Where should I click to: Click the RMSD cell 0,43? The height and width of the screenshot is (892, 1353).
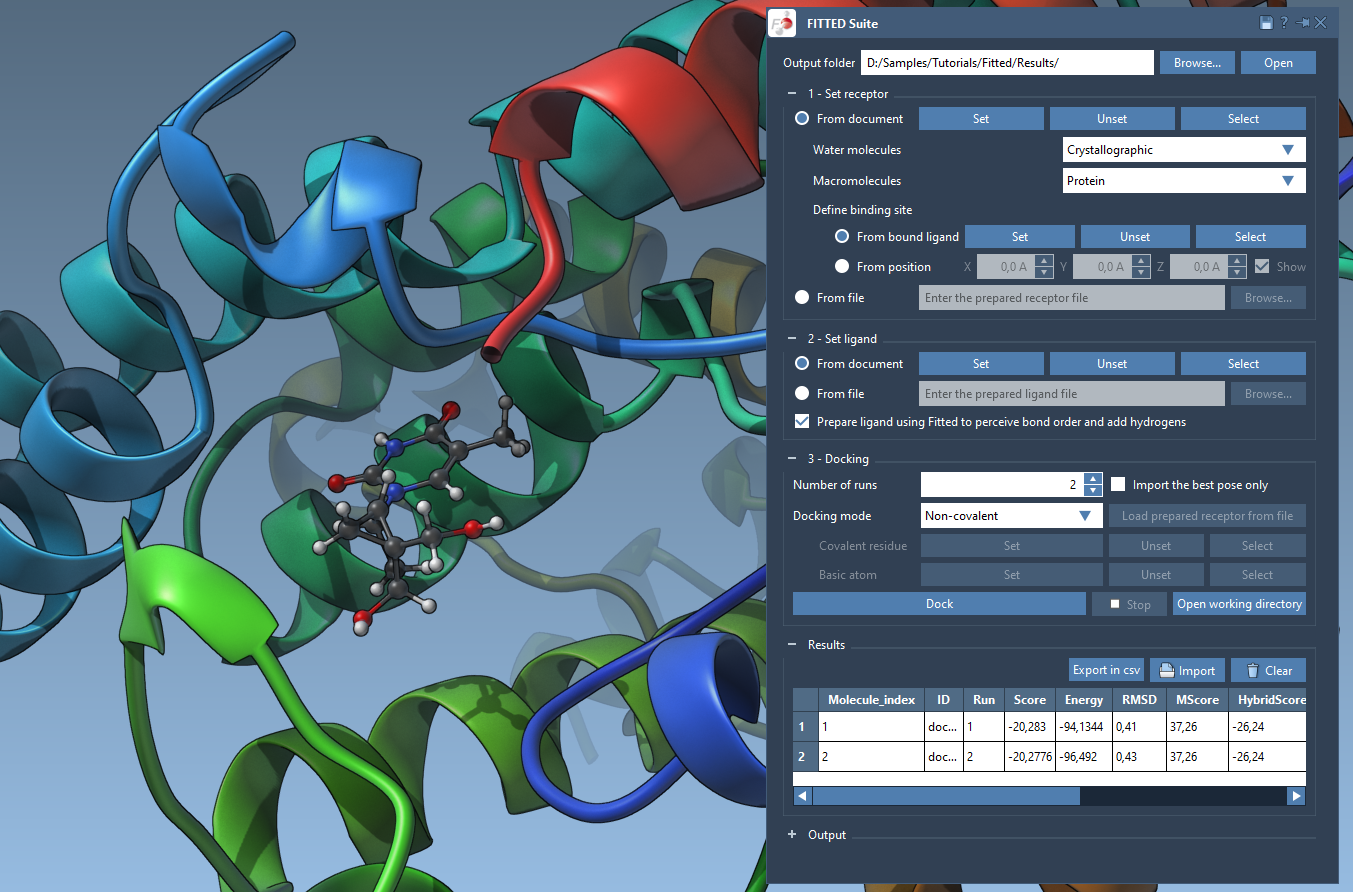[x=1137, y=757]
